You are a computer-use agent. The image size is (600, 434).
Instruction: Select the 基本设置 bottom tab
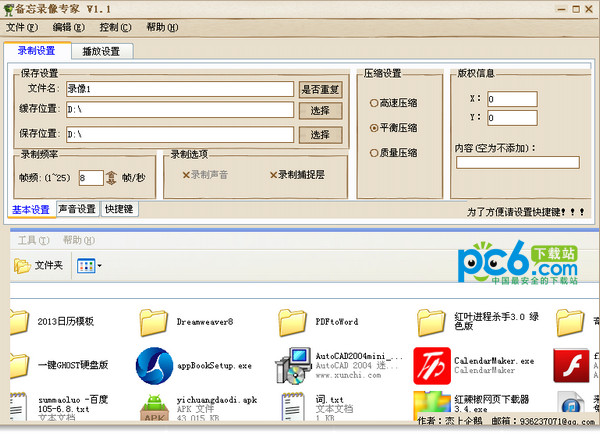pos(31,210)
